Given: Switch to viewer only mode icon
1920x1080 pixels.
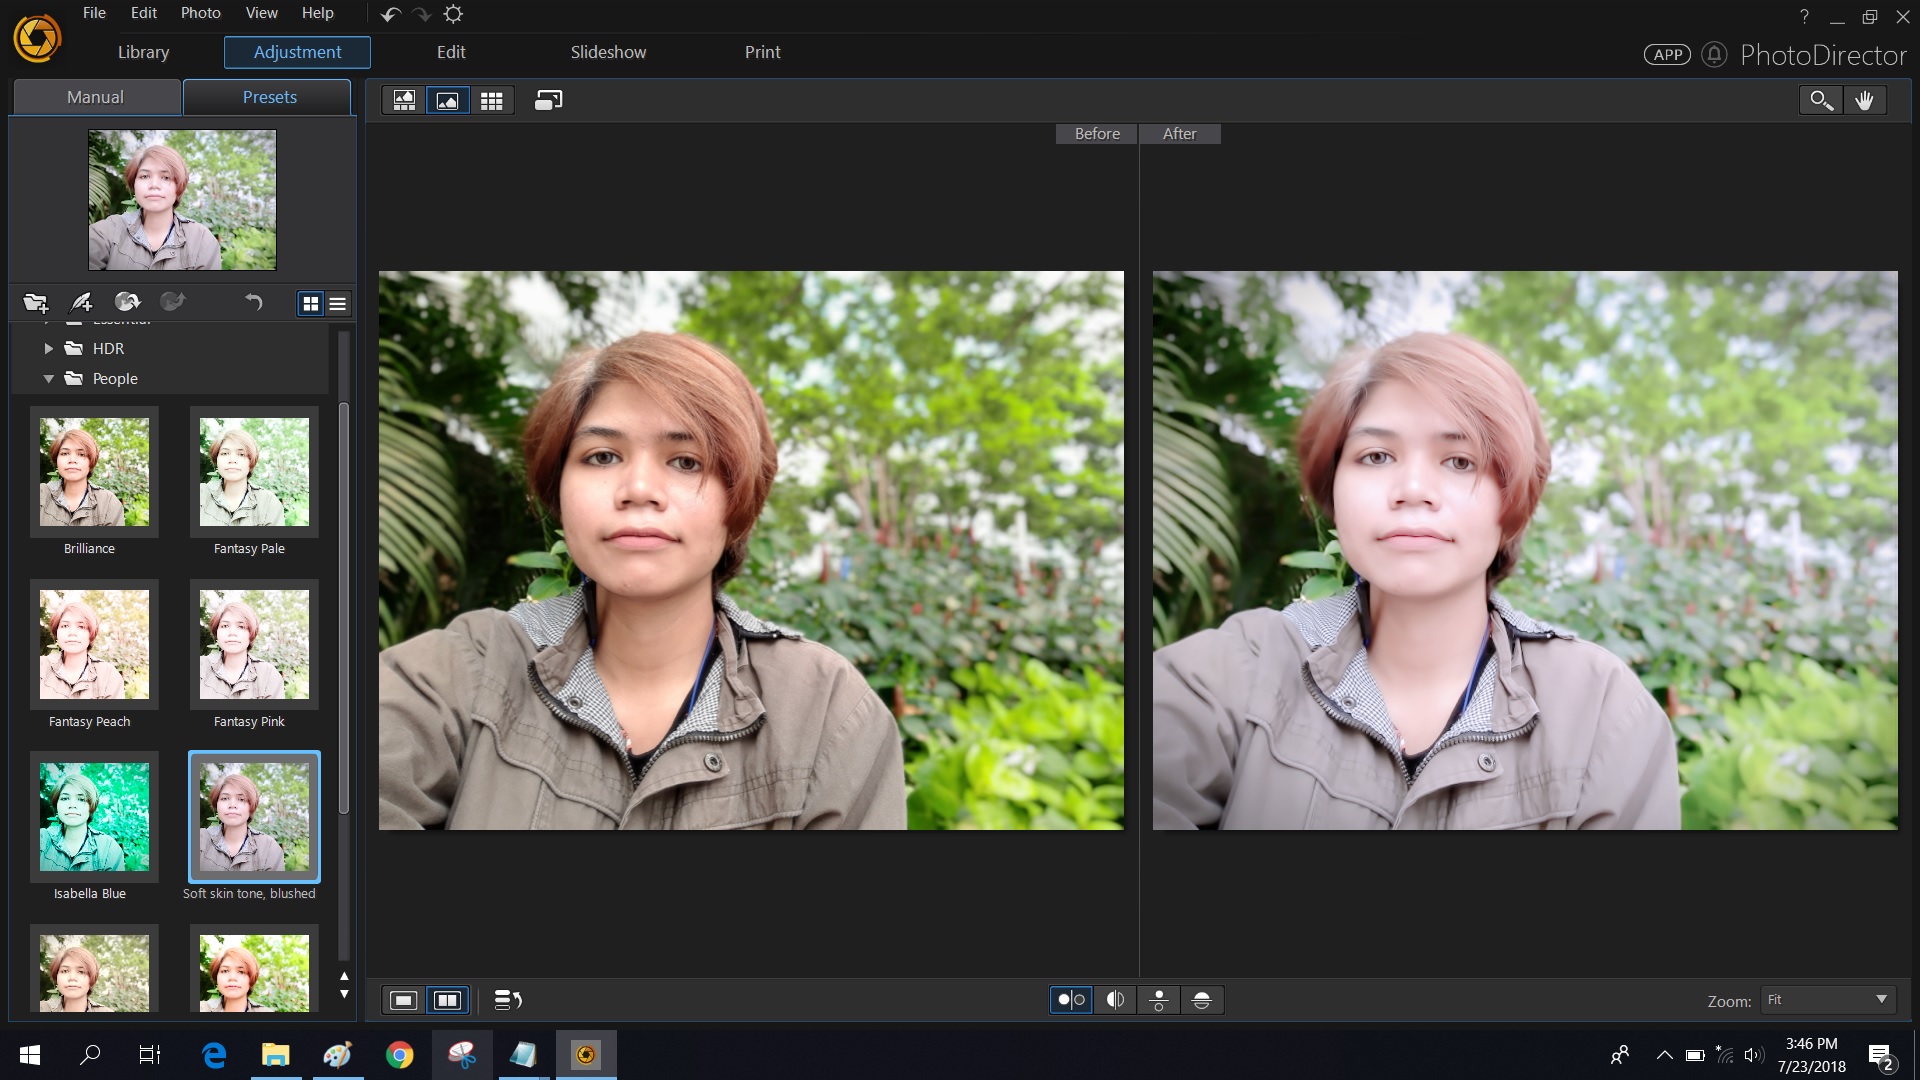Looking at the screenshot, I should [x=448, y=100].
